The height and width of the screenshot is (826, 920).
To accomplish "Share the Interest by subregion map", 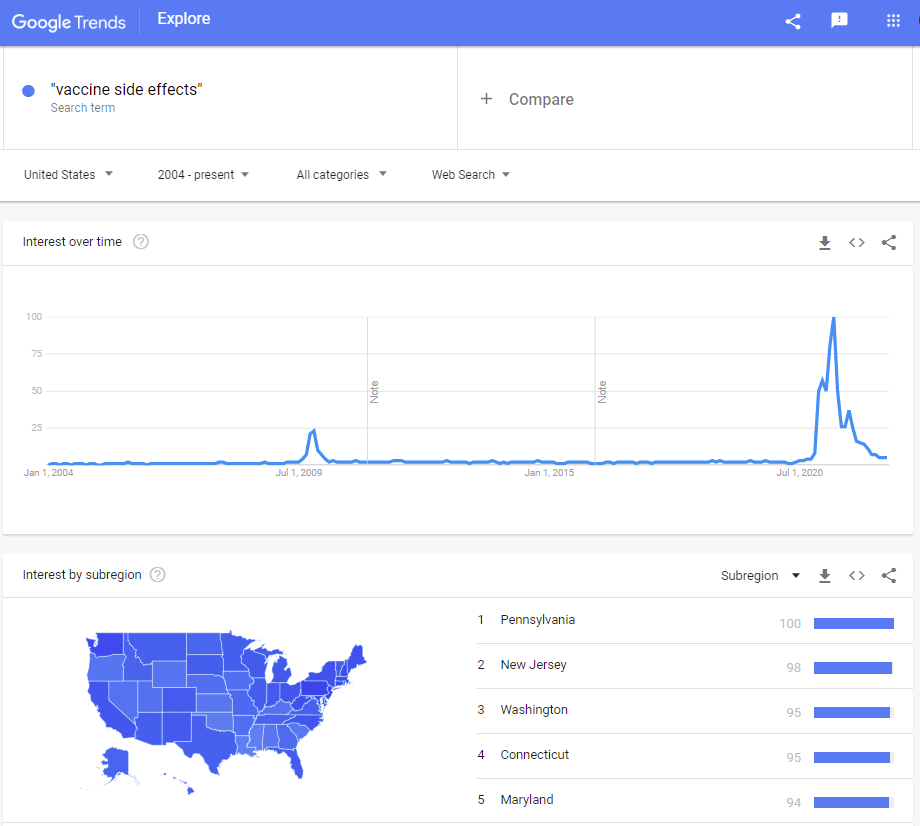I will click(888, 575).
